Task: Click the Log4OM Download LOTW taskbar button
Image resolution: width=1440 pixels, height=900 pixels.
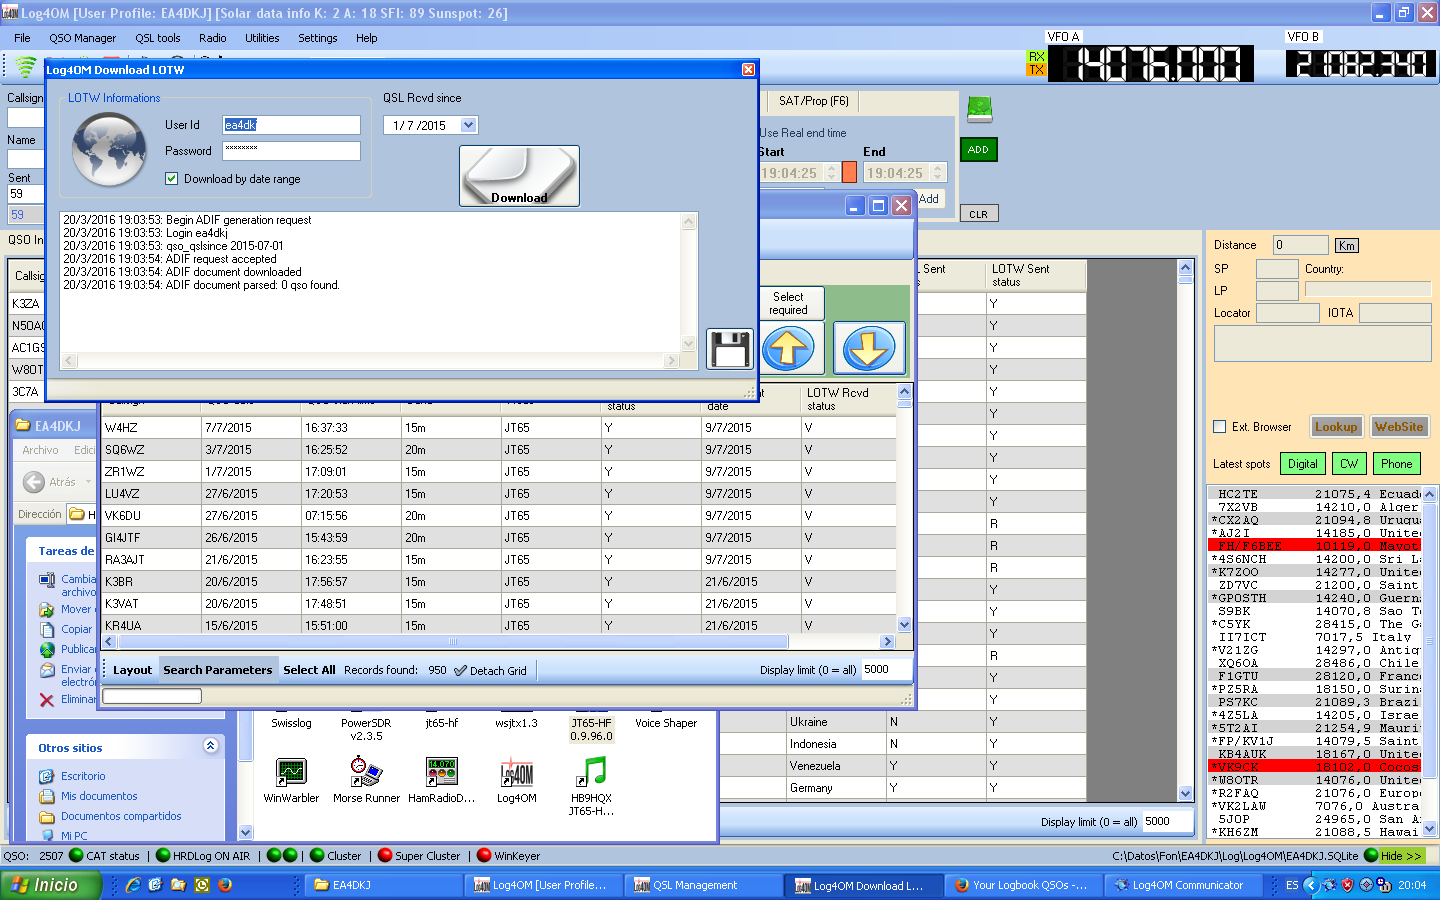Action: pyautogui.click(x=862, y=885)
